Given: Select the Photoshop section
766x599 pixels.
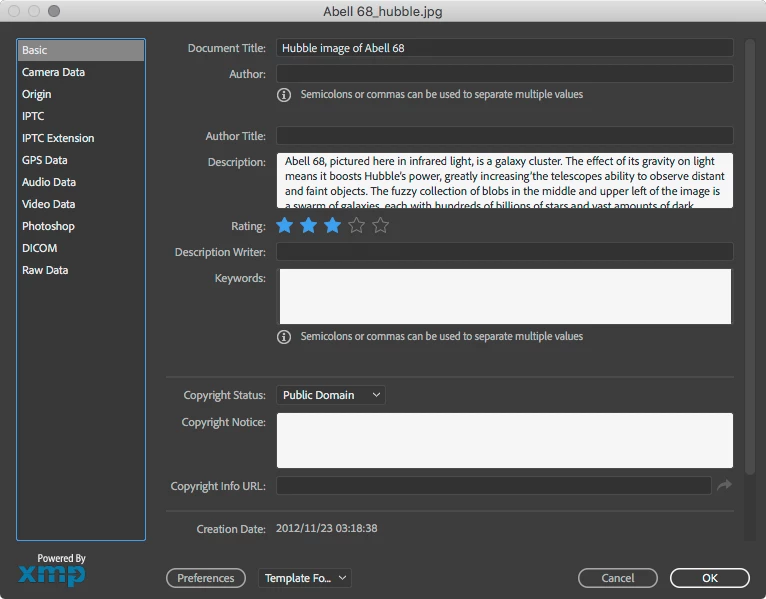Looking at the screenshot, I should tap(81, 226).
